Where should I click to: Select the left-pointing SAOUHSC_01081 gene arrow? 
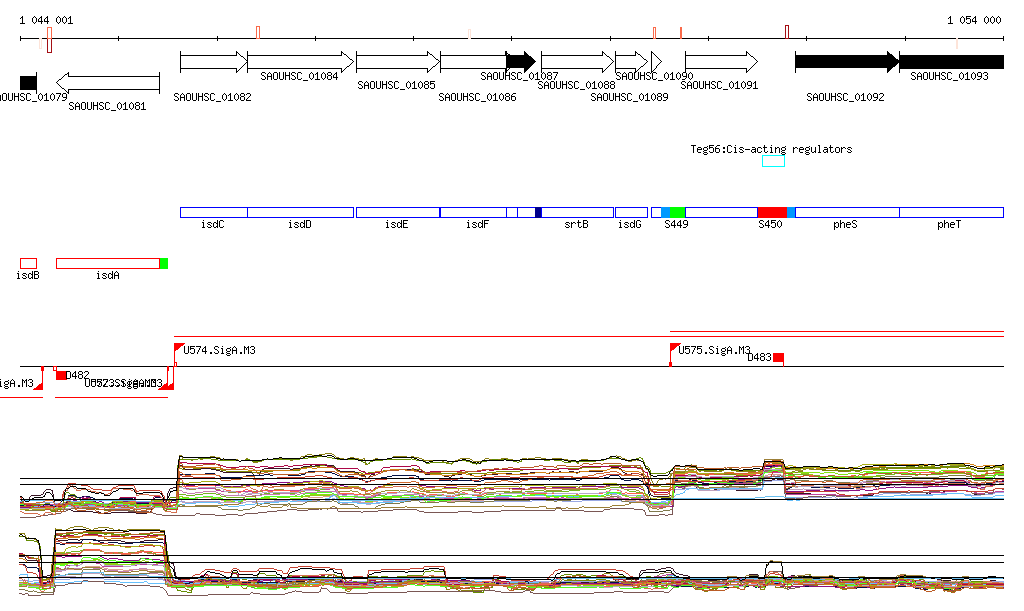pos(108,82)
